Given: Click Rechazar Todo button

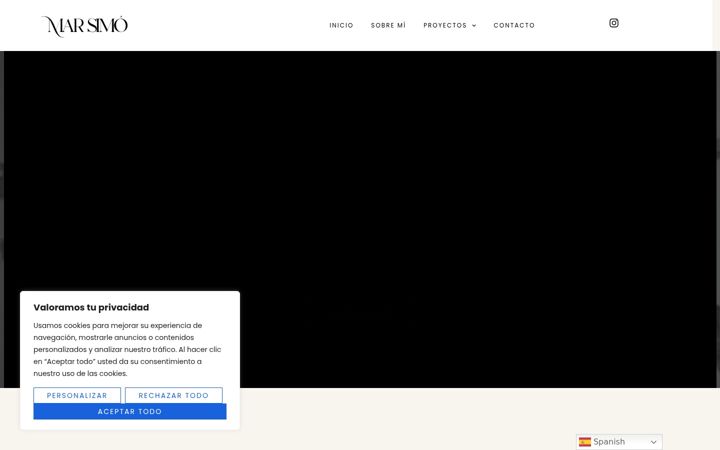Looking at the screenshot, I should pyautogui.click(x=174, y=395).
